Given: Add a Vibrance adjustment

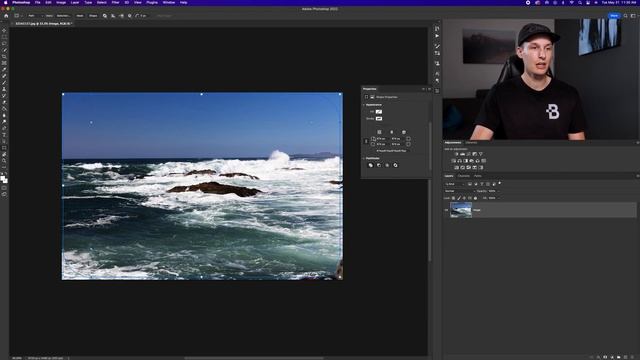Looking at the screenshot, I should pos(481,154).
